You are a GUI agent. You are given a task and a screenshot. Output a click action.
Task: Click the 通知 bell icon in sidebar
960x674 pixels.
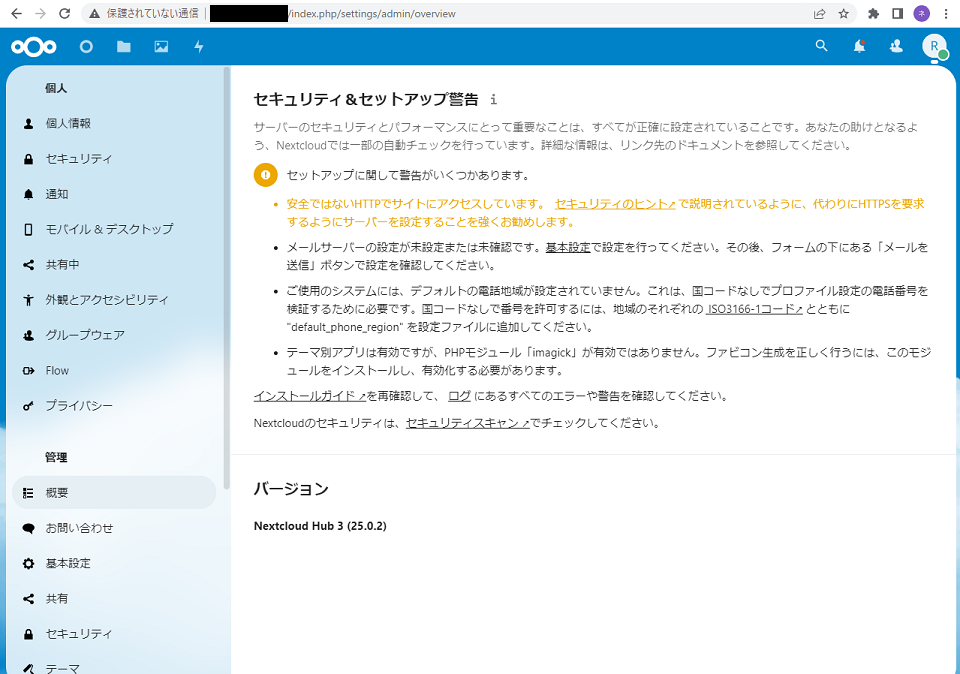point(28,194)
